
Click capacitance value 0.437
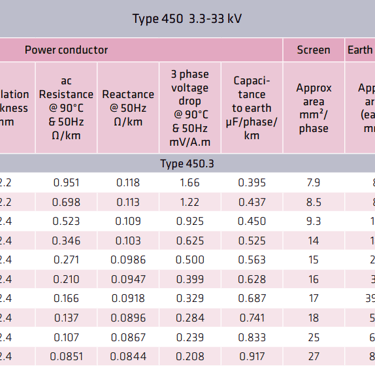click(252, 202)
